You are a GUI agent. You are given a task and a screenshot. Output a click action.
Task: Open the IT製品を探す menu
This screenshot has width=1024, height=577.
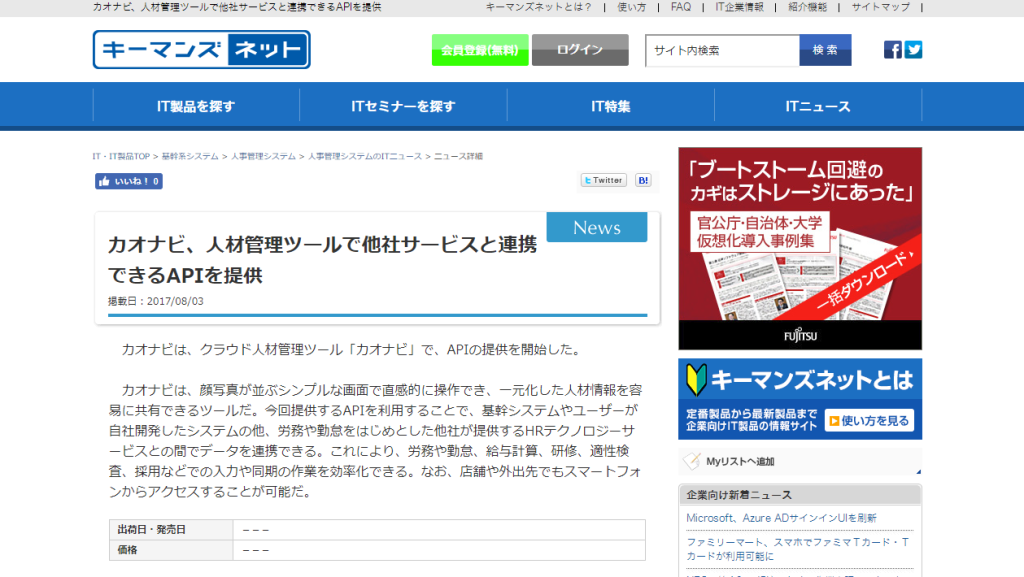[196, 106]
